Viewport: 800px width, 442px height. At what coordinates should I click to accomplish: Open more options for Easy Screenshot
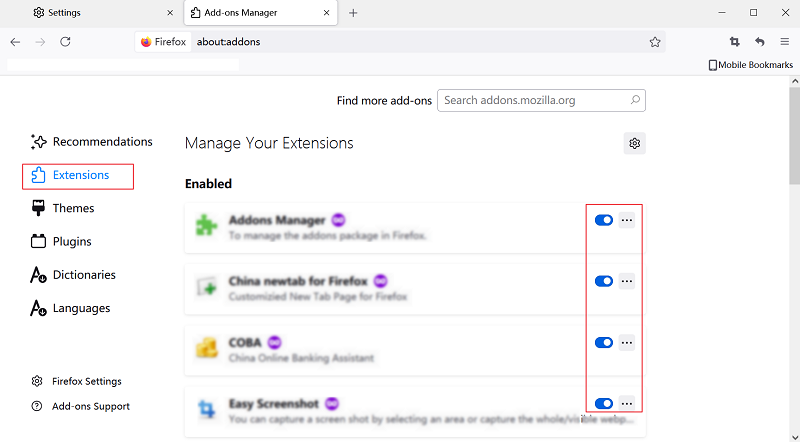click(627, 404)
